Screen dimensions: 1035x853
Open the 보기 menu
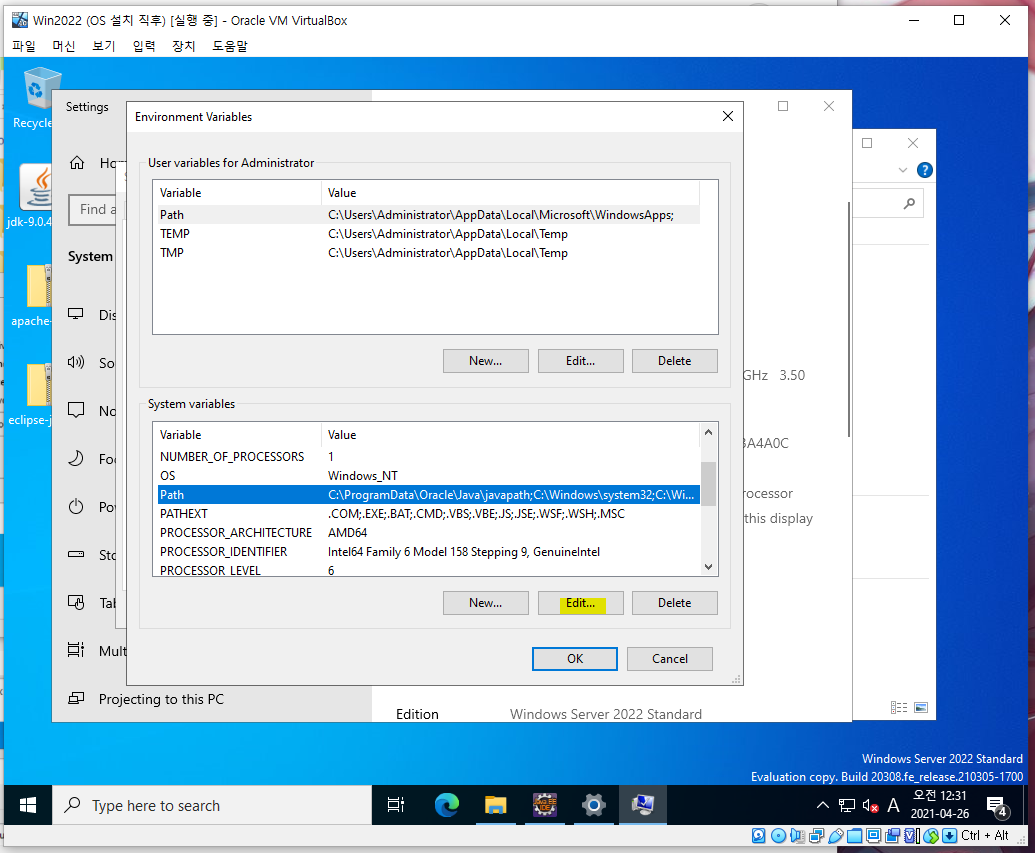[104, 46]
